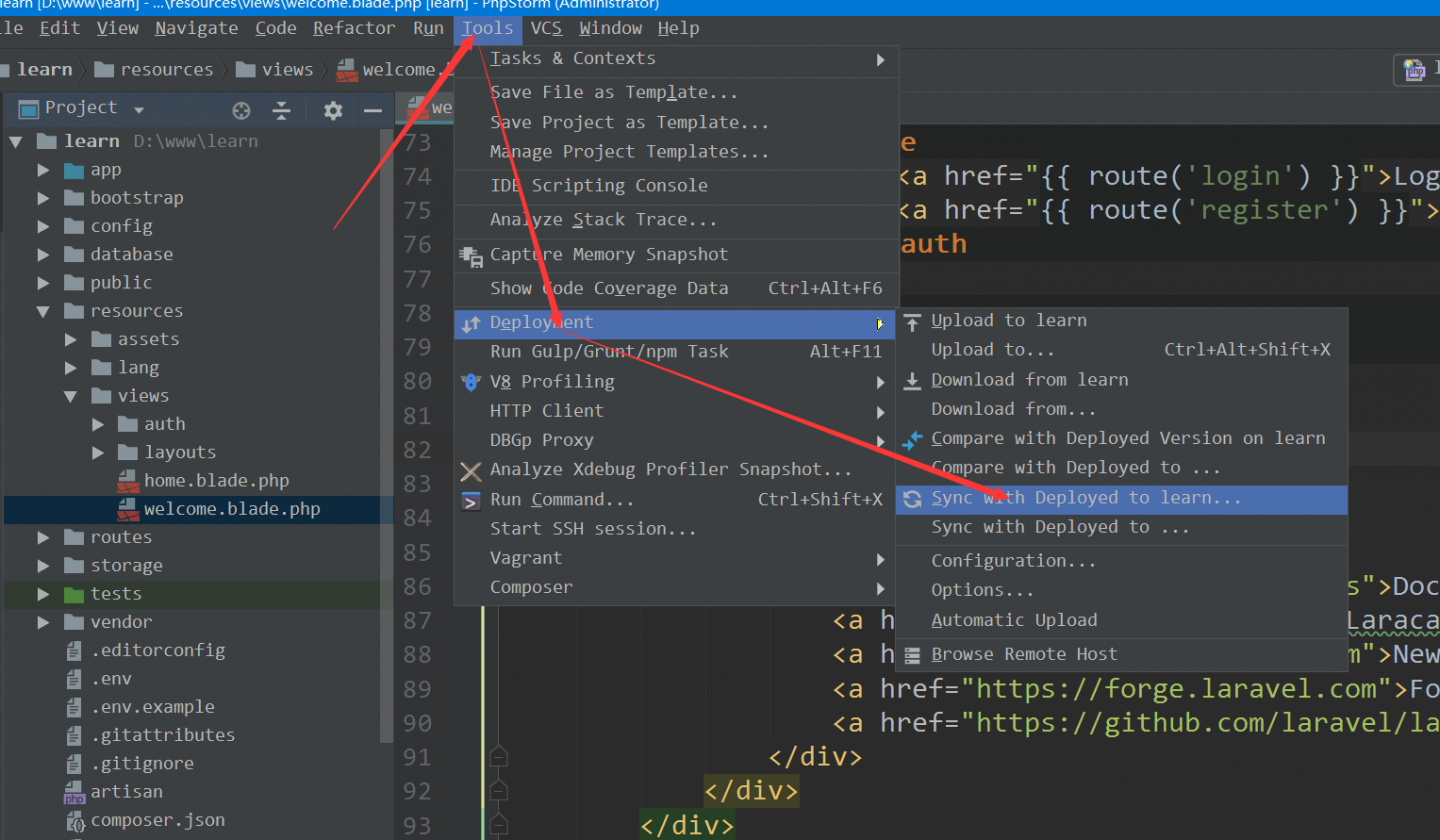Select Show Code Coverage Data

(x=677, y=289)
